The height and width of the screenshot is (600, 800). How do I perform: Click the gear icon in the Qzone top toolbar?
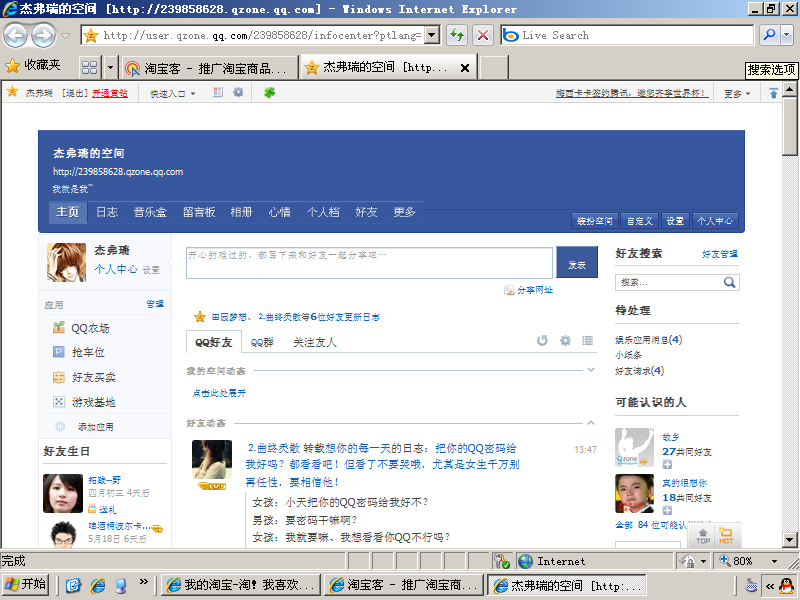(x=238, y=92)
